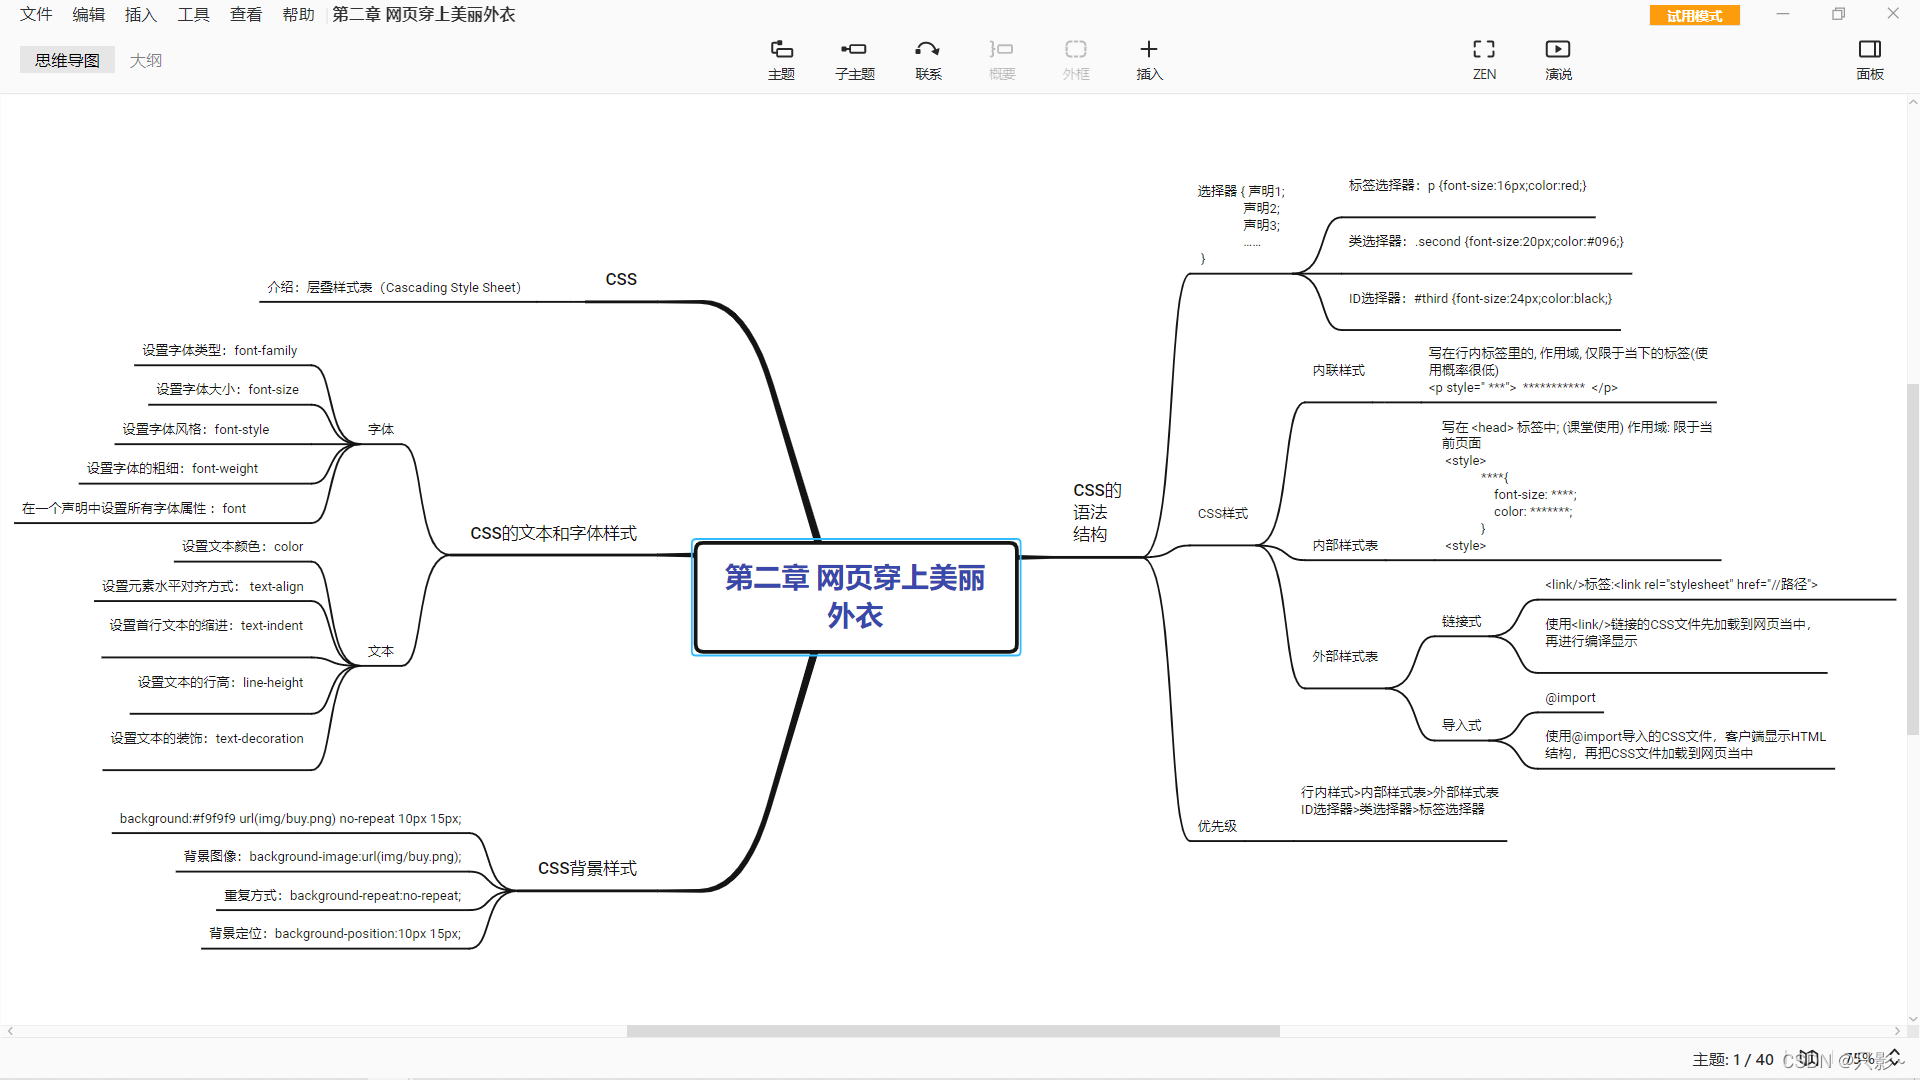Select the 字体 subtopic
This screenshot has height=1080, width=1920.
[x=381, y=429]
